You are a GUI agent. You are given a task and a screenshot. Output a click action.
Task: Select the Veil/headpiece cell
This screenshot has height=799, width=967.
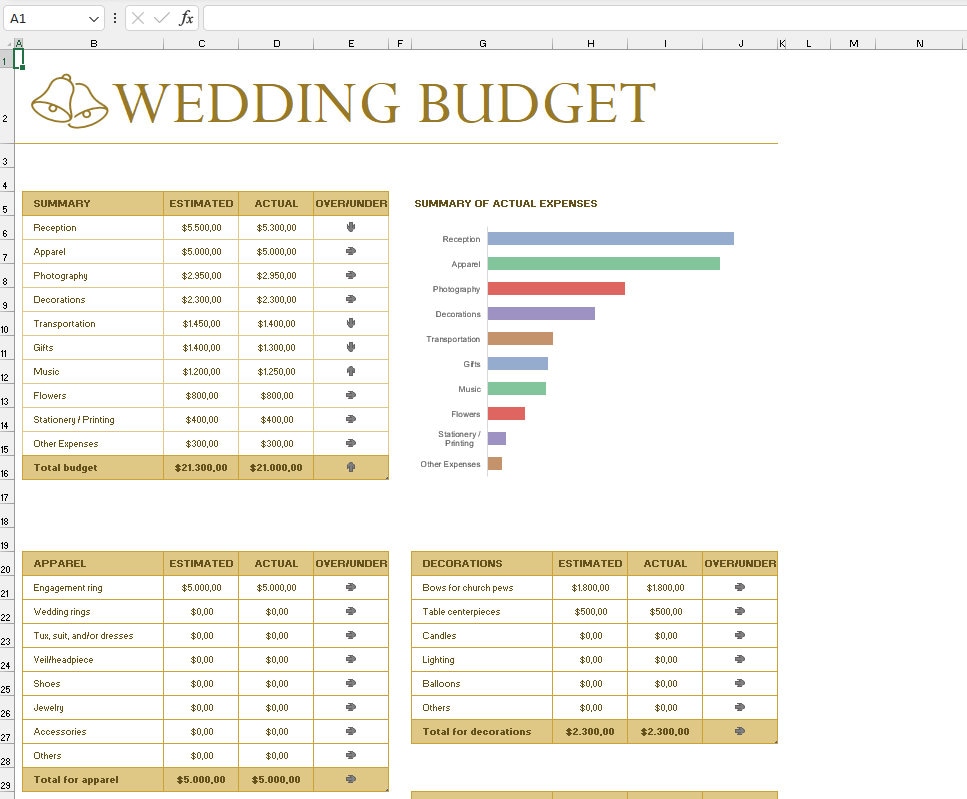pyautogui.click(x=93, y=660)
